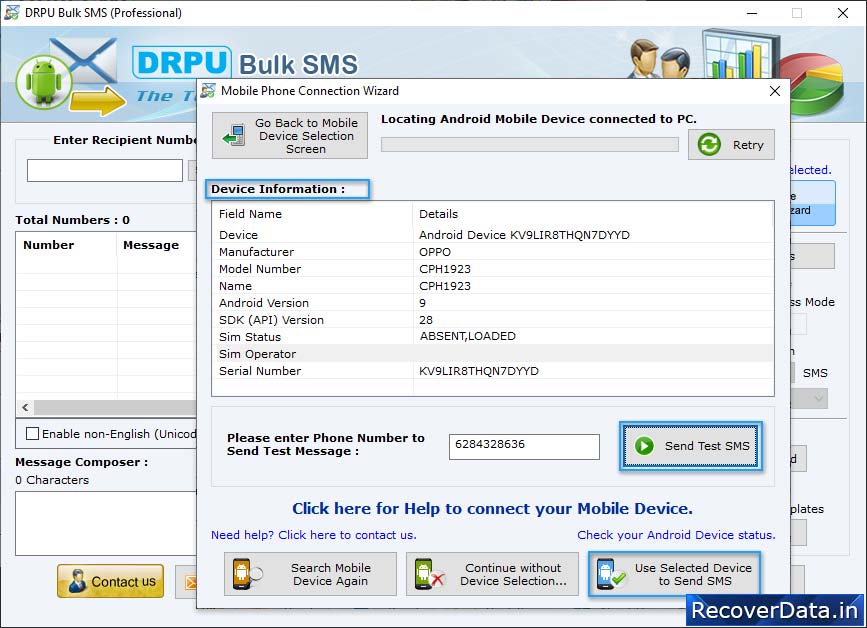The image size is (867, 628).
Task: Click the Go Back arrow device icon
Action: click(x=234, y=135)
